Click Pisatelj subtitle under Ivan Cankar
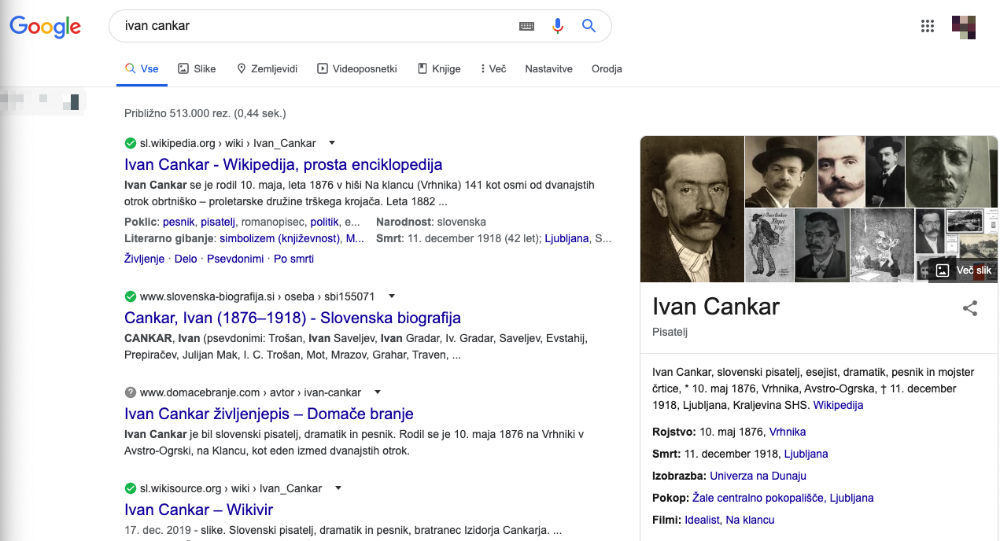Viewport: 1000px width, 541px height. coord(670,332)
